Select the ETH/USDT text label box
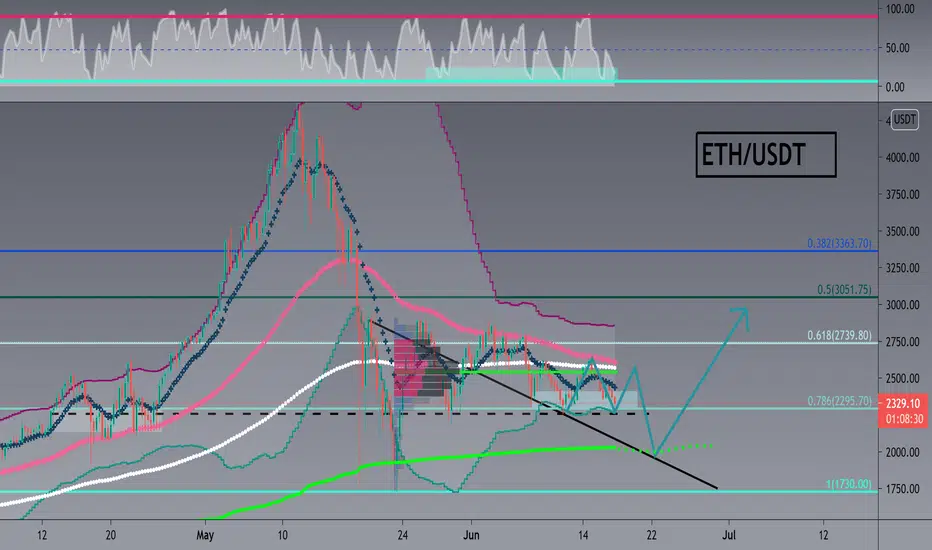This screenshot has height=550, width=932. (x=766, y=155)
